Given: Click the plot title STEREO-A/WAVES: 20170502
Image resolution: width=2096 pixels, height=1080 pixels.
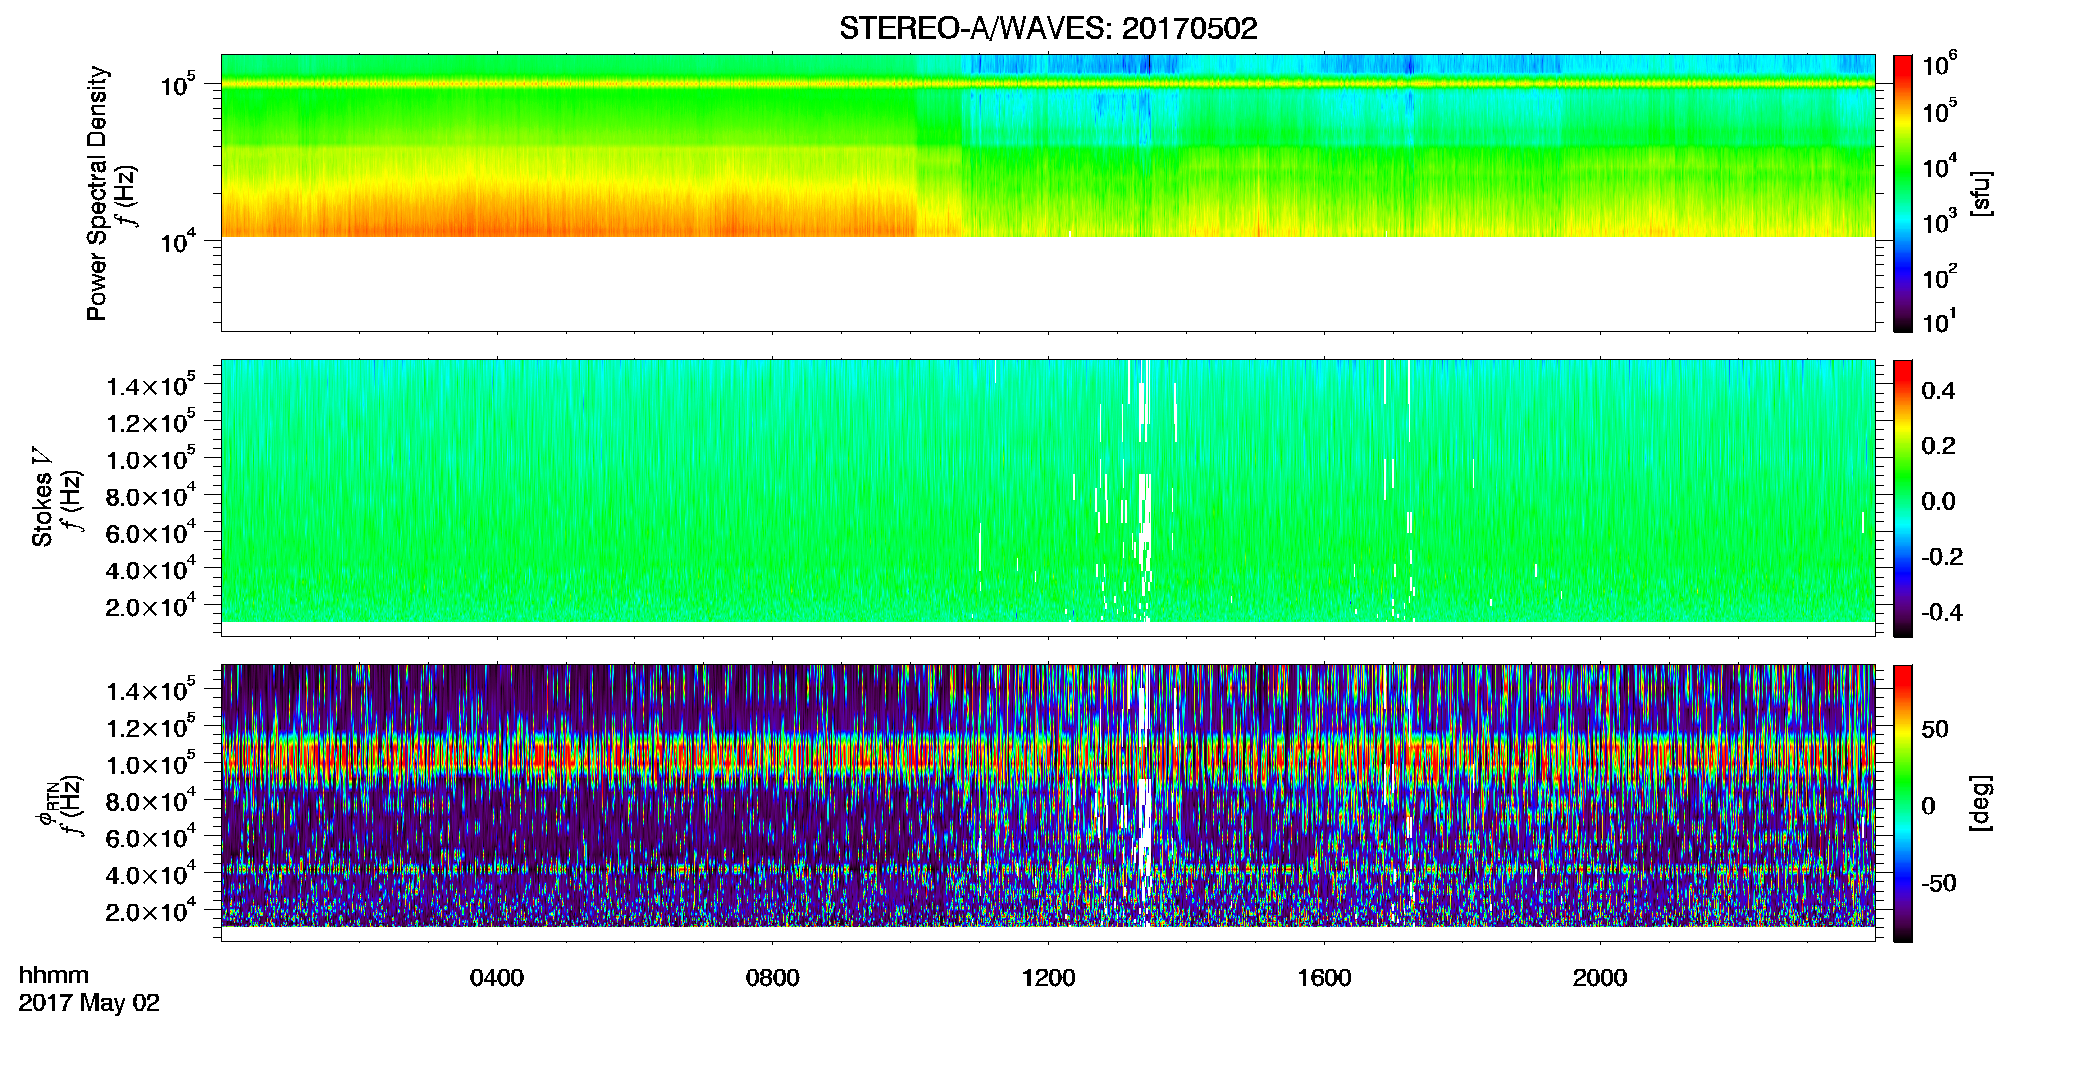Looking at the screenshot, I should point(1048,28).
